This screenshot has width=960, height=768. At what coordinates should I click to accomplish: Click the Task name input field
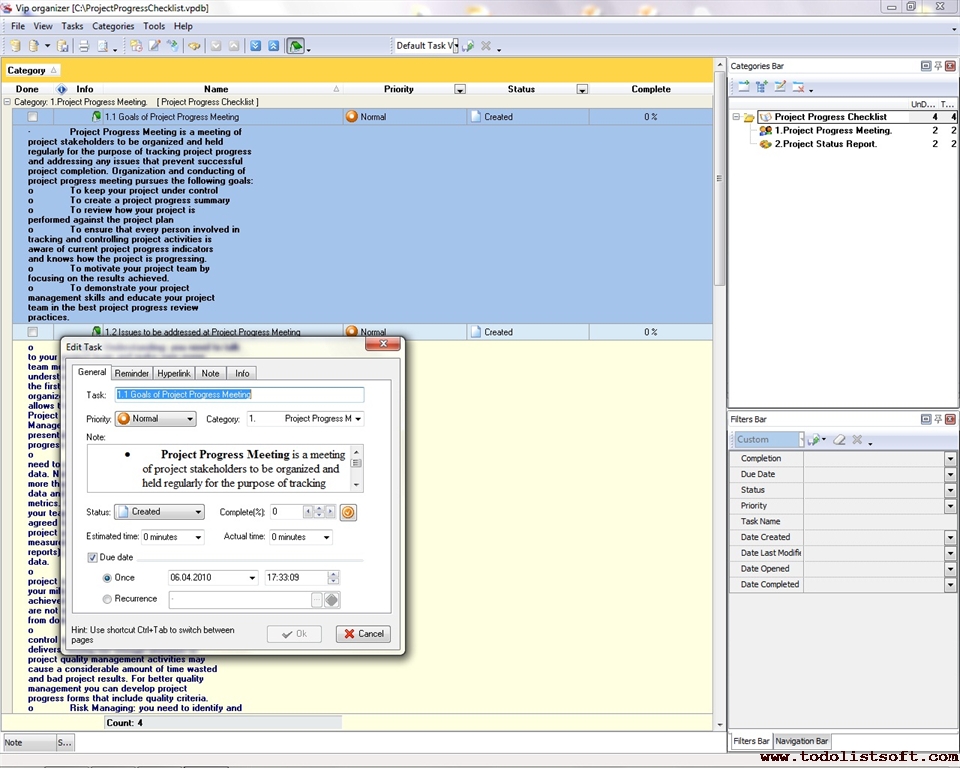[x=240, y=395]
